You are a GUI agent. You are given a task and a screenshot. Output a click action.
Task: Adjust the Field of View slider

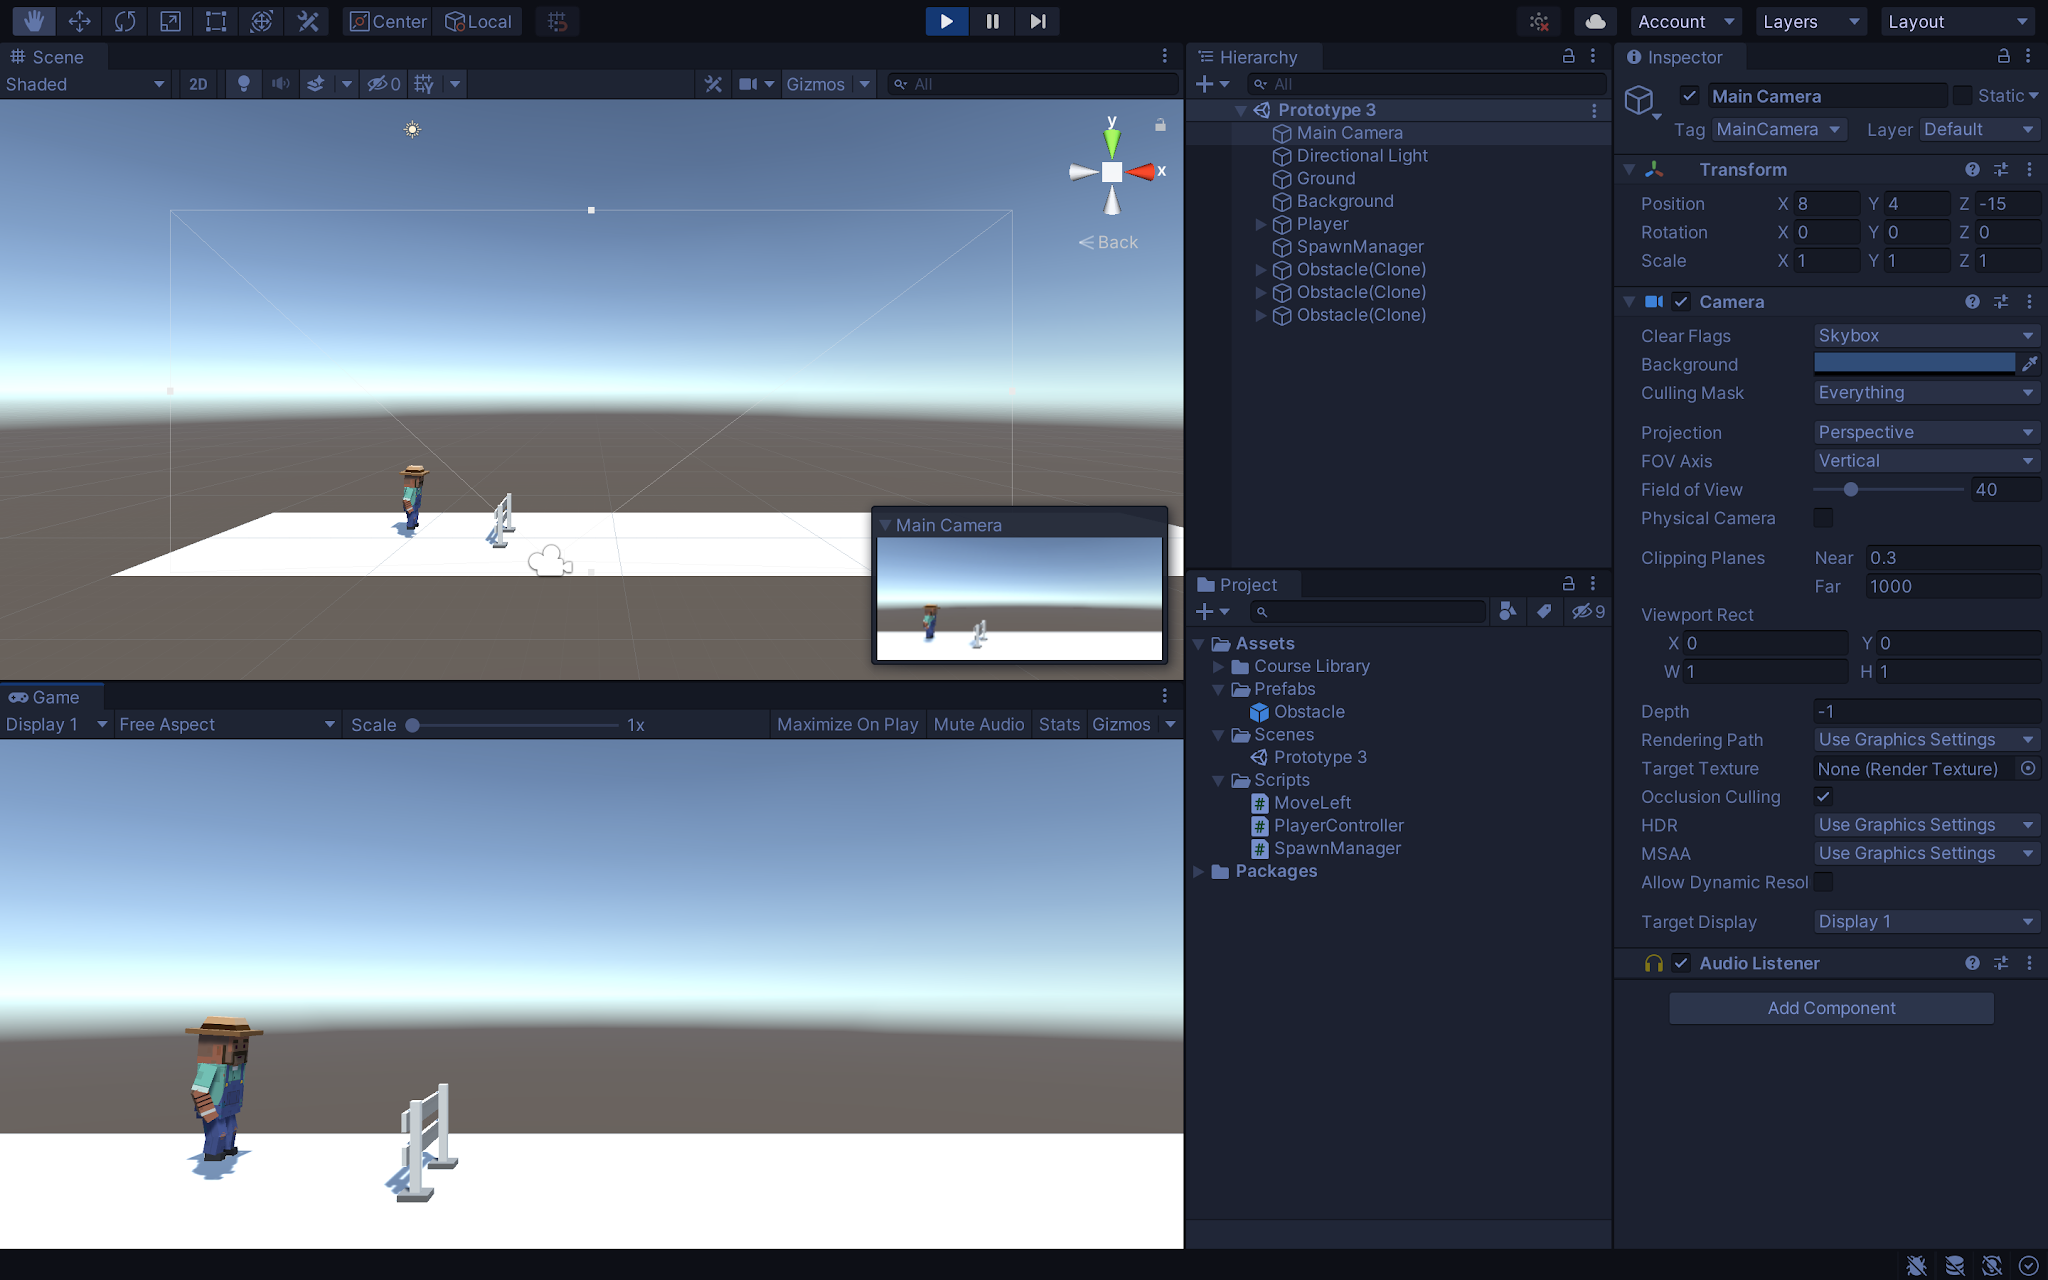1888,489
